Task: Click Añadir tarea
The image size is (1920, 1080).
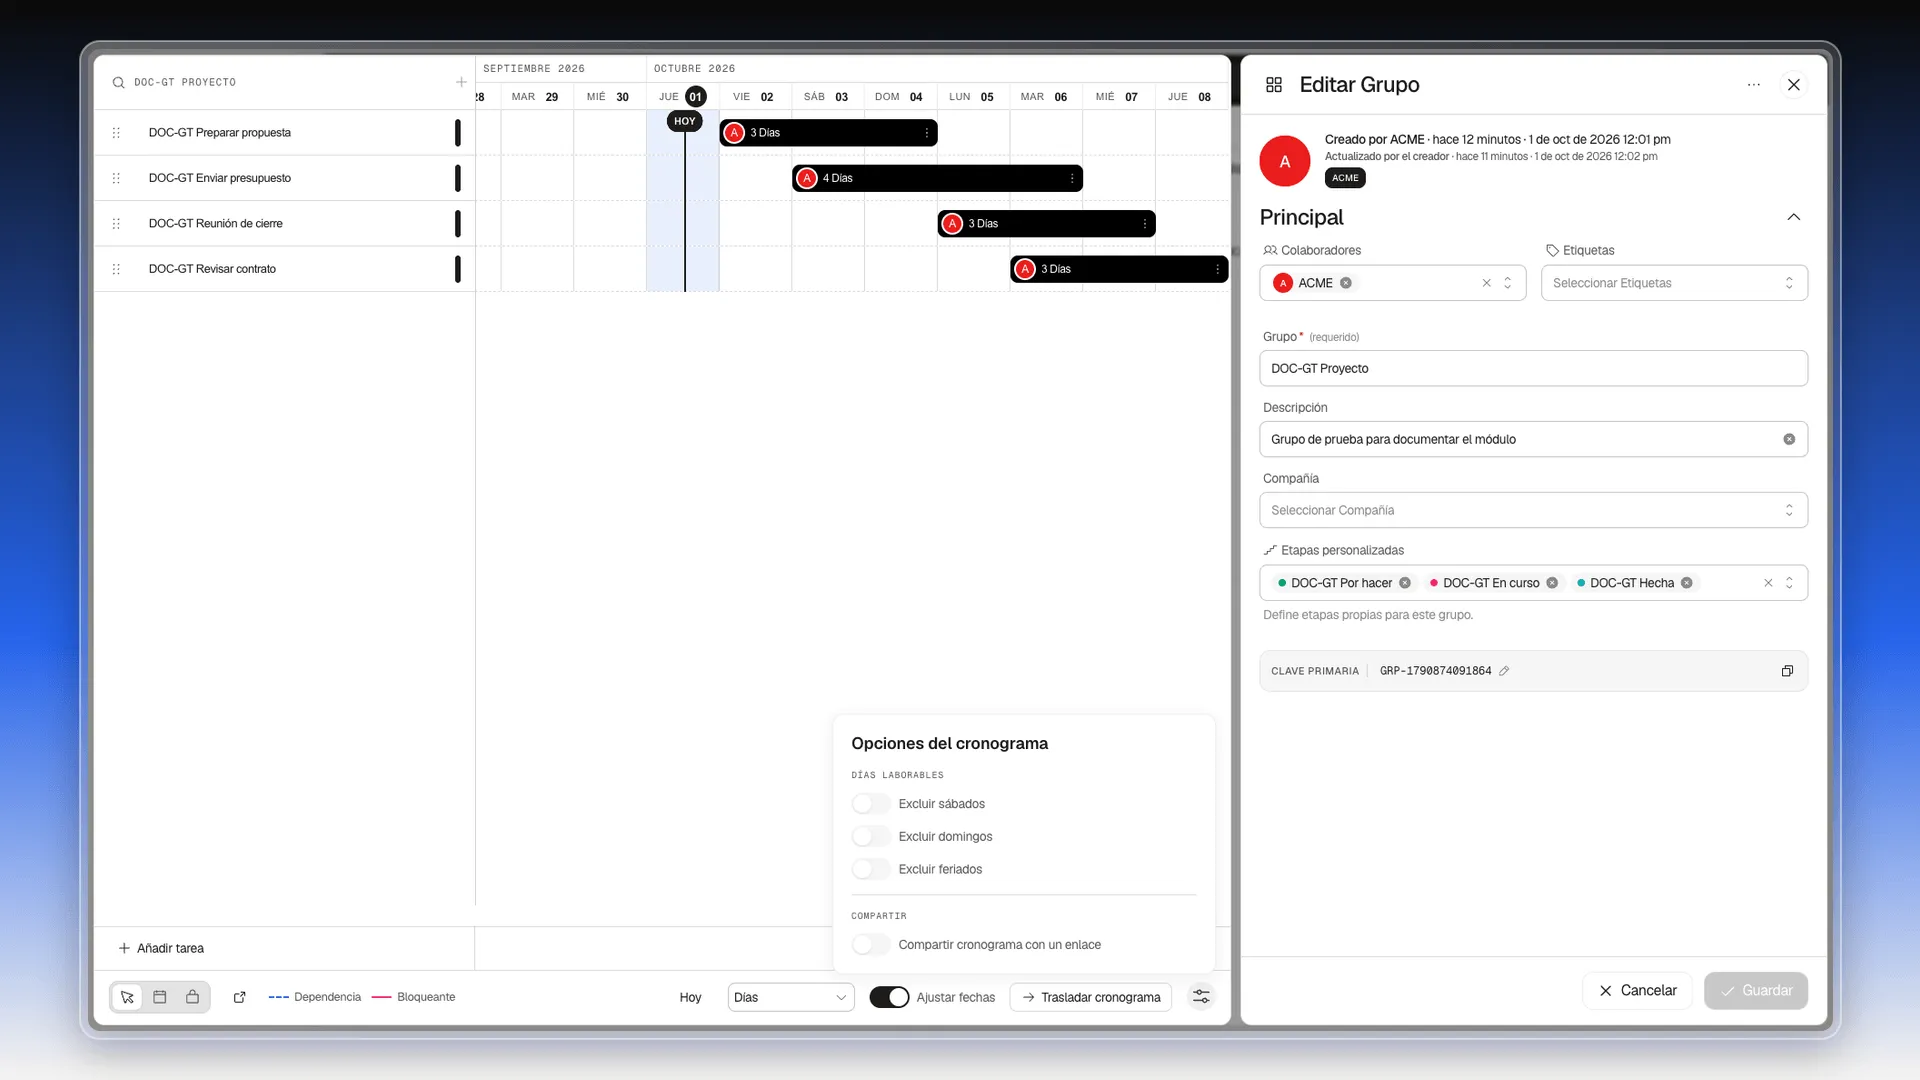Action: (161, 948)
